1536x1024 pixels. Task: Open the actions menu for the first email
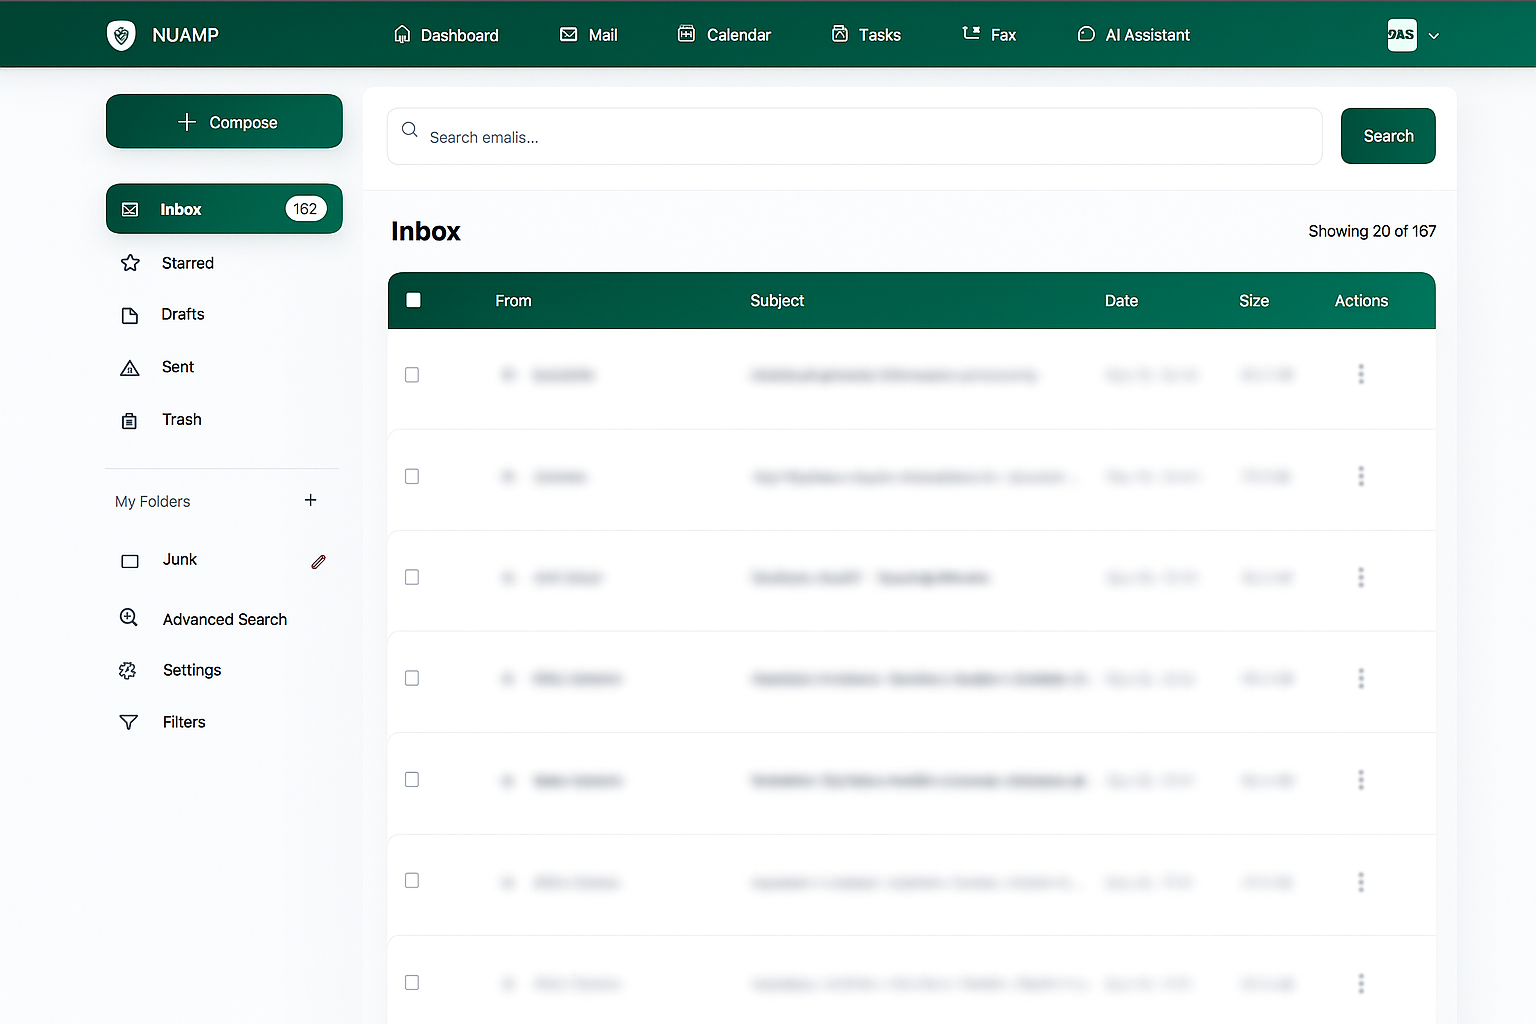1361,374
